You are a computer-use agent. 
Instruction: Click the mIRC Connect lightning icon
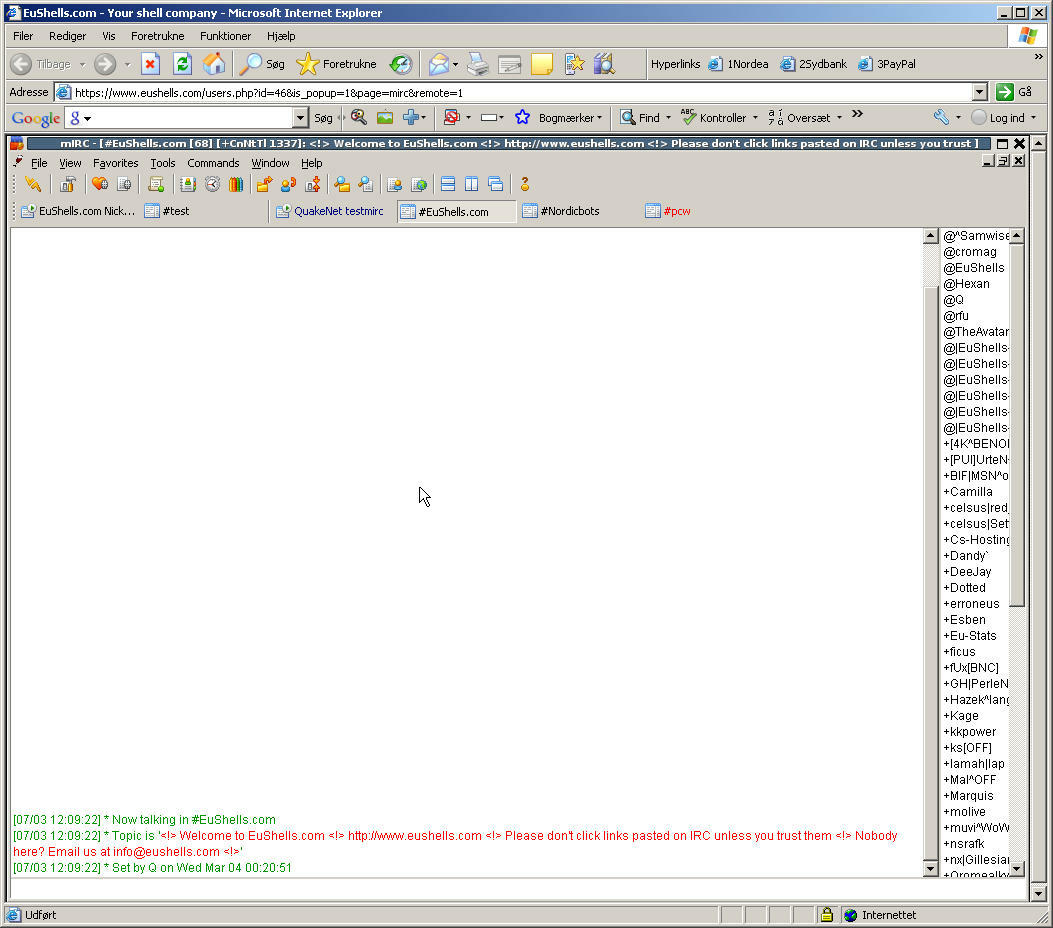tap(32, 184)
